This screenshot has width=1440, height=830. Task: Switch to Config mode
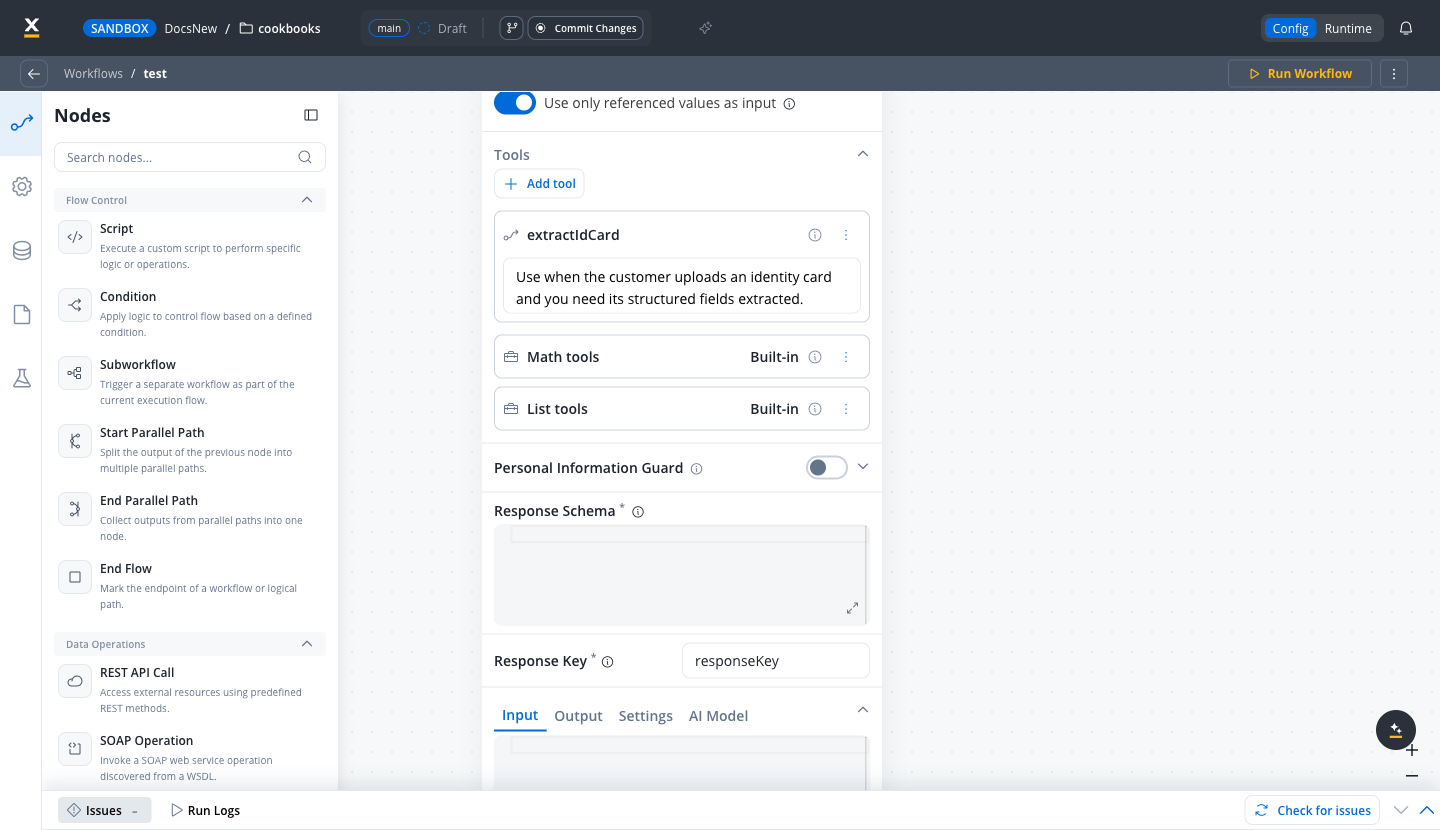pos(1290,28)
